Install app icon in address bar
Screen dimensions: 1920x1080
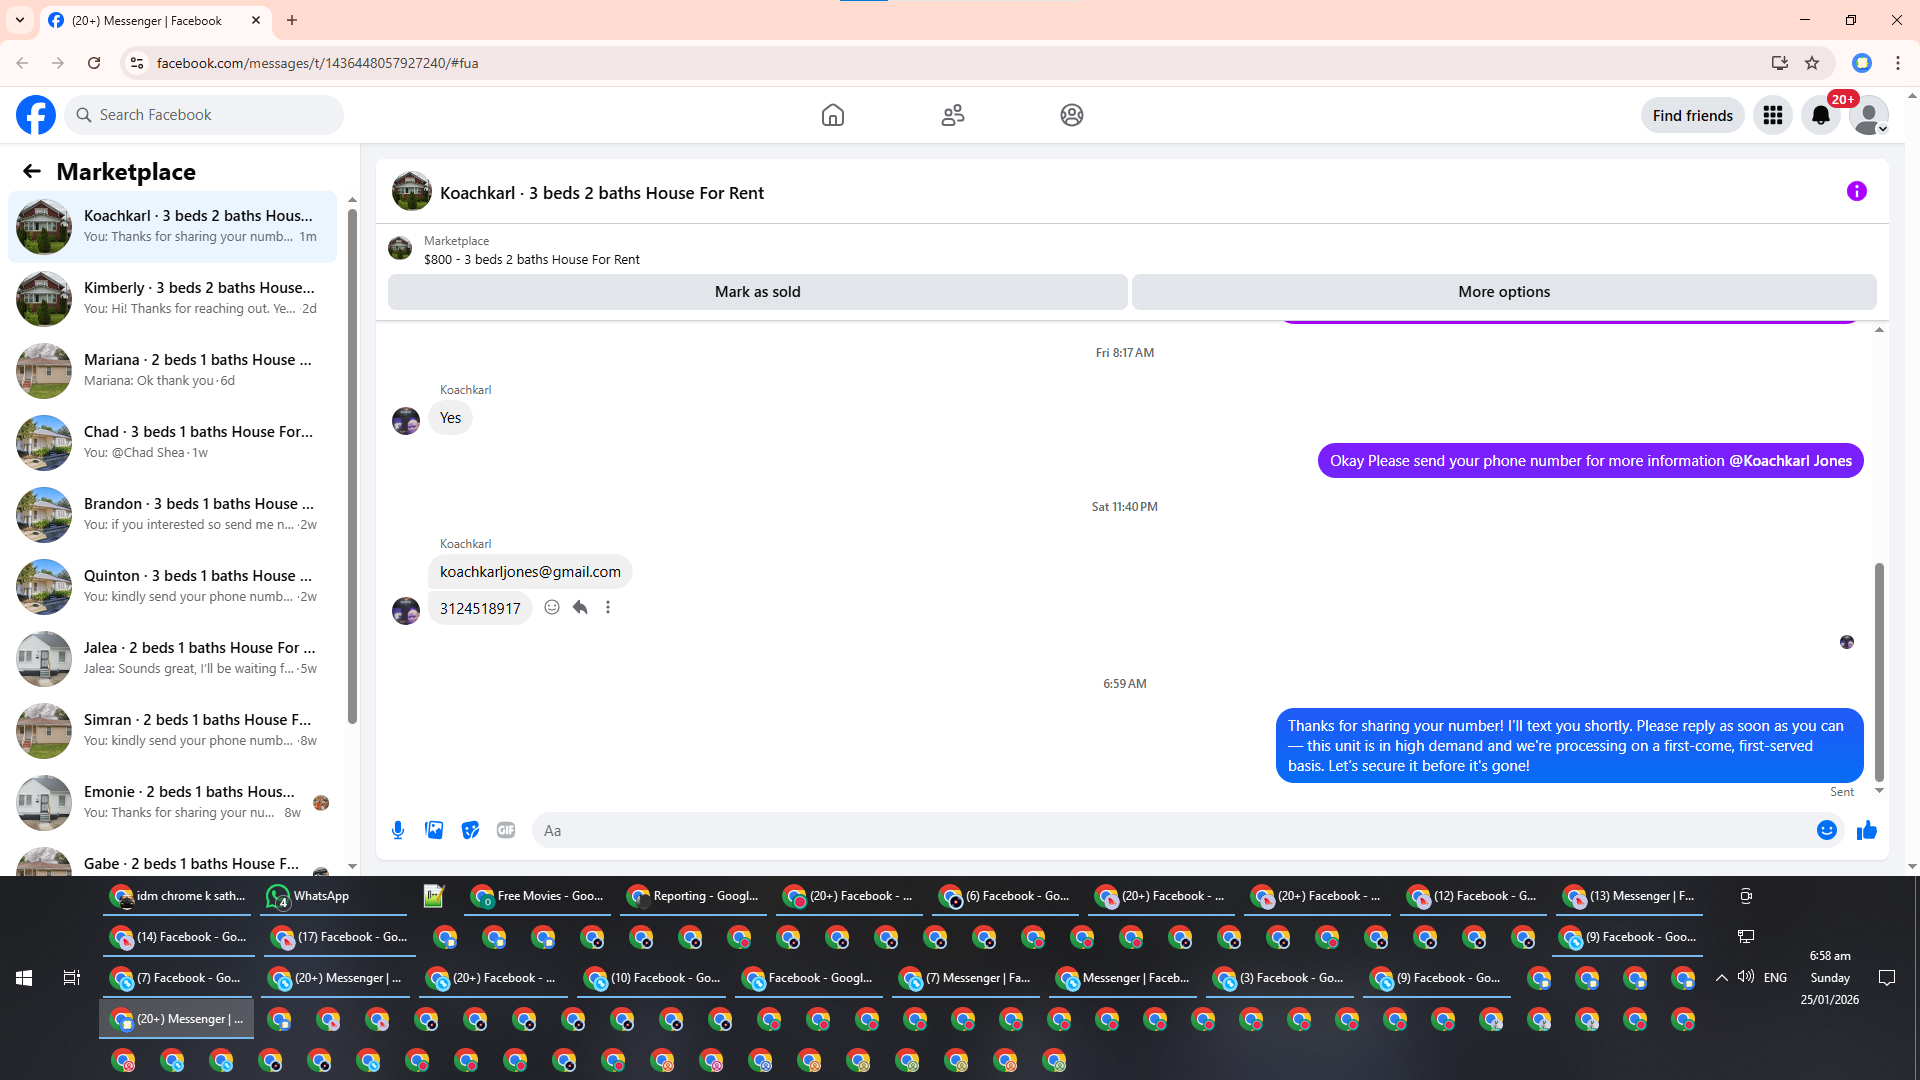tap(1780, 63)
